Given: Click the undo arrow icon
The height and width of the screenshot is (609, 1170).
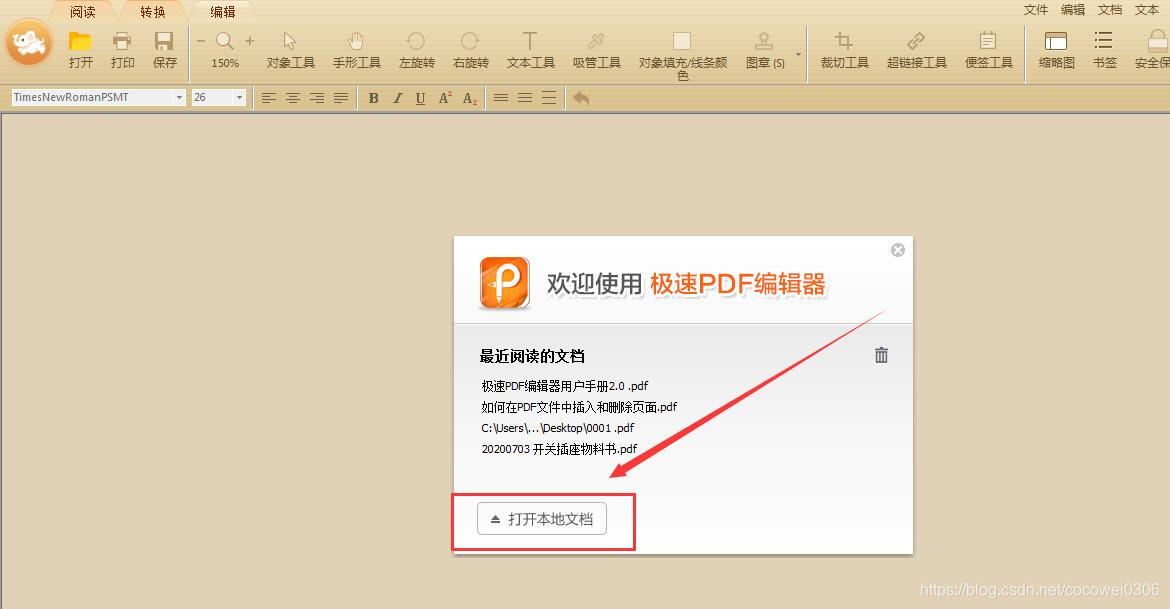Looking at the screenshot, I should click(x=581, y=98).
